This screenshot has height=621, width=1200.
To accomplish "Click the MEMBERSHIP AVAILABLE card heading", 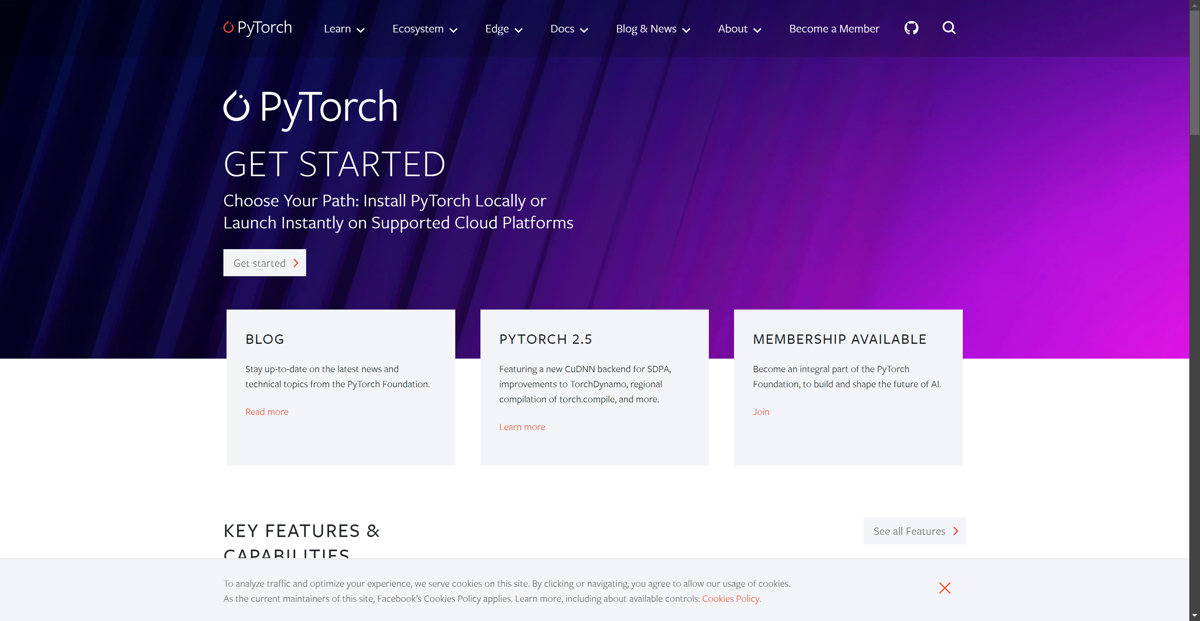I will [x=840, y=339].
